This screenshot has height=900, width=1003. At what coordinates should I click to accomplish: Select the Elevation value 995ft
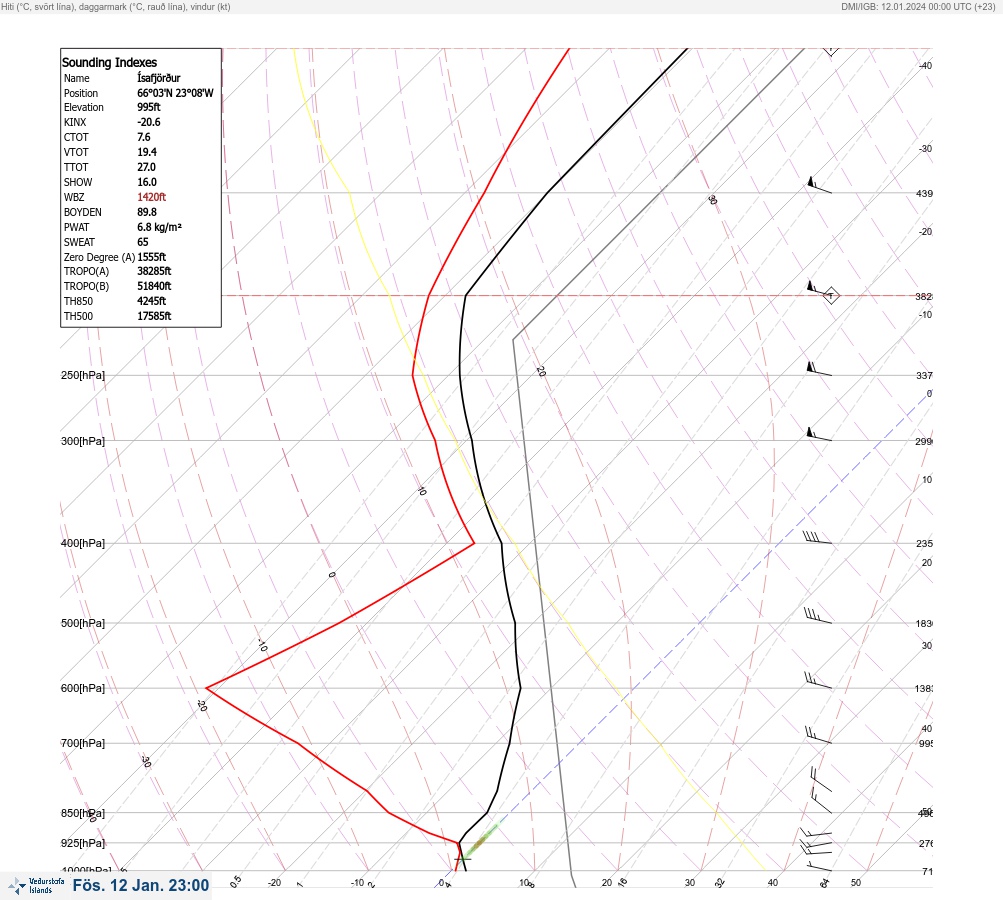148,107
